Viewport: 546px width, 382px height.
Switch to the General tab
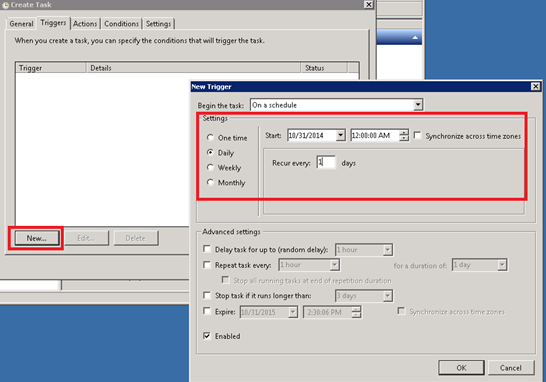[x=21, y=24]
